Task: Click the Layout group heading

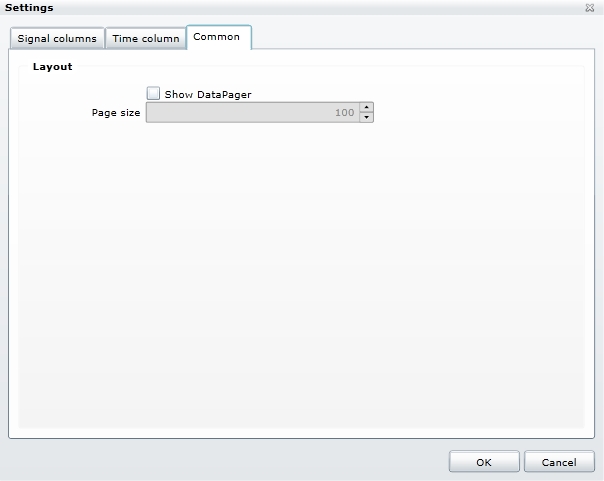Action: [52, 67]
